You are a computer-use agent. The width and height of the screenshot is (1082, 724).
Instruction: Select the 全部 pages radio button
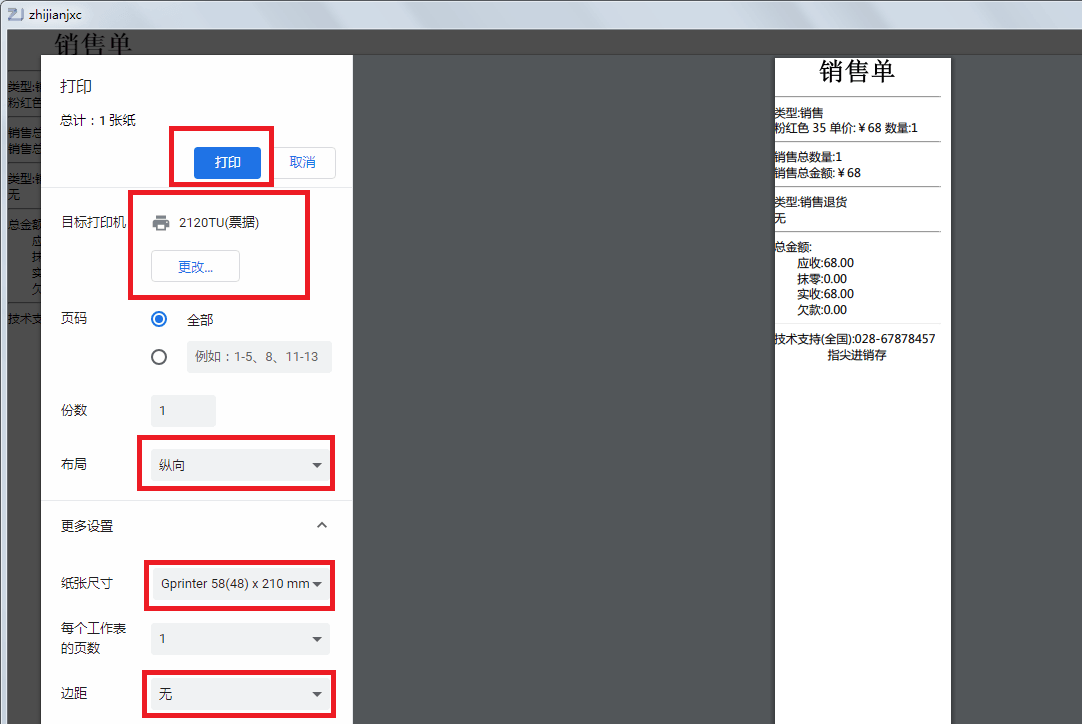click(159, 320)
